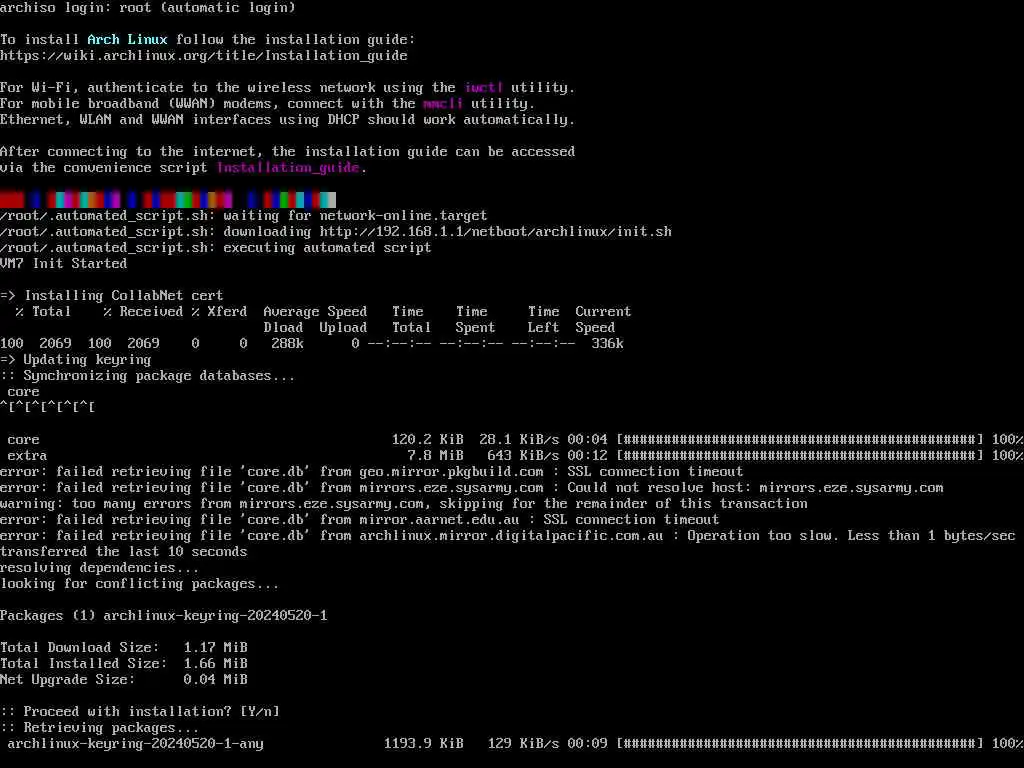Screen dimensions: 1024x768
Task: Click the highlighted 'Arch Linux' text
Action: (x=127, y=39)
